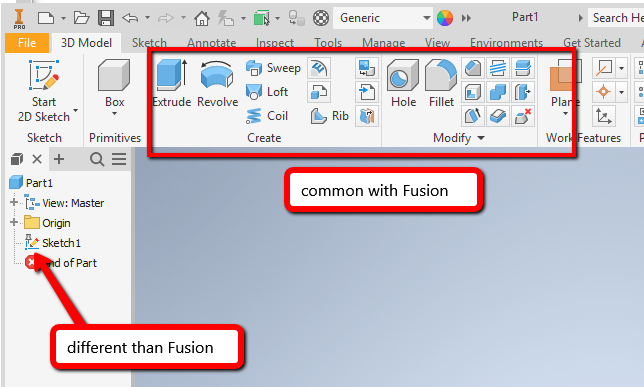Open the appearance color wheel

[x=444, y=18]
